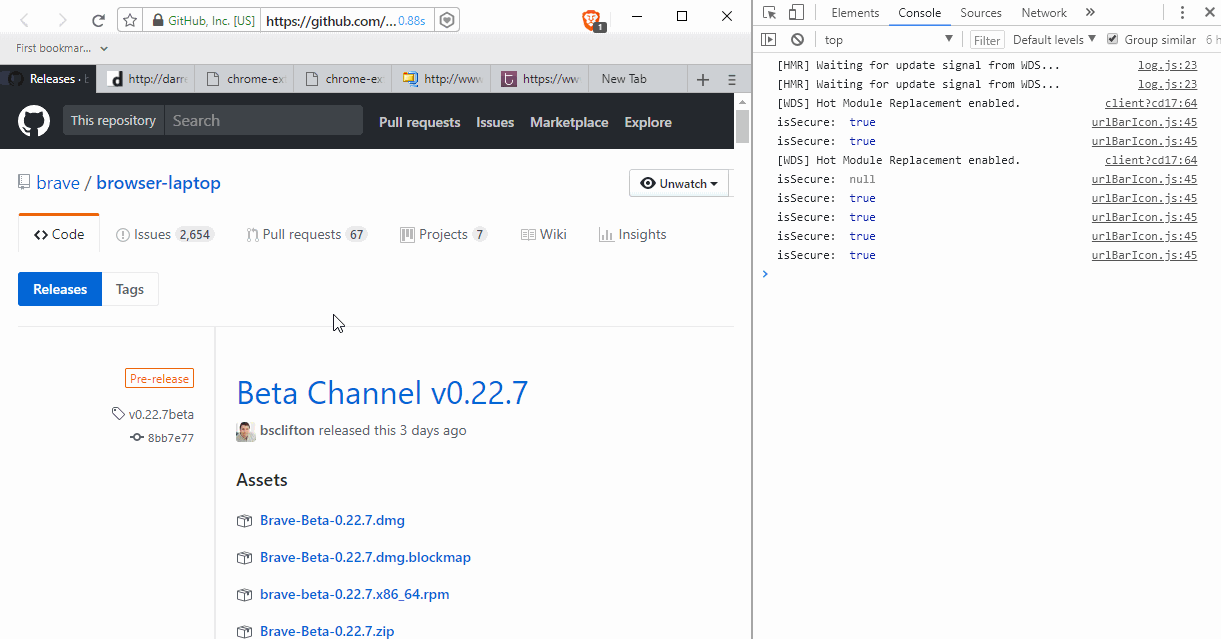This screenshot has width=1221, height=639.
Task: Click the browser forward arrow
Action: [x=62, y=20]
